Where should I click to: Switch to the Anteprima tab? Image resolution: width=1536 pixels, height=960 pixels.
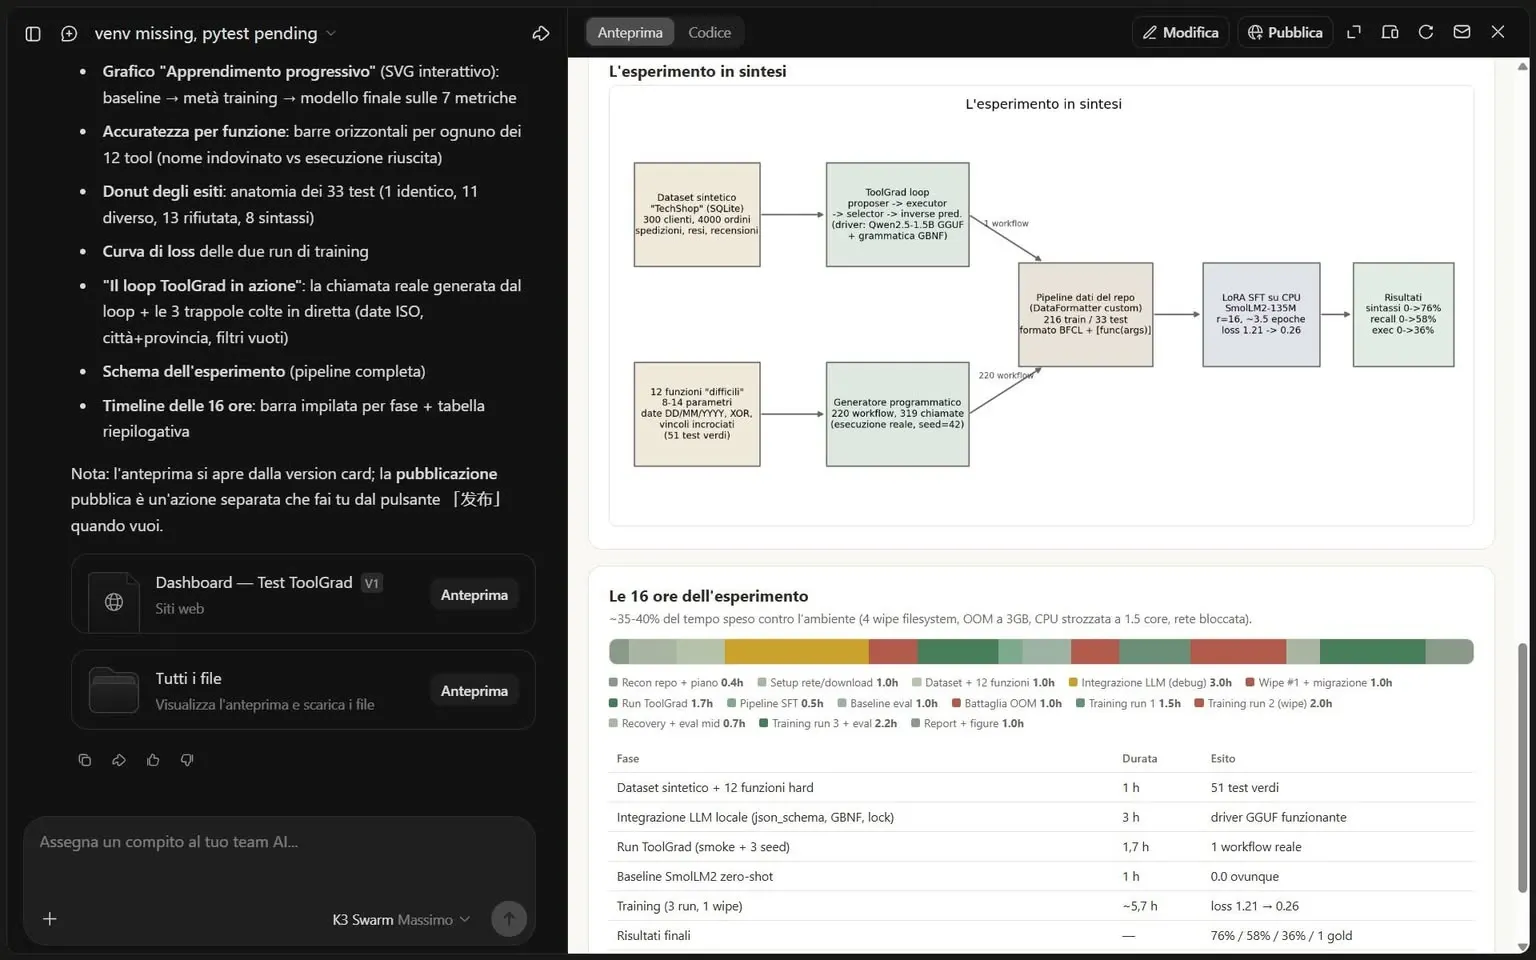pyautogui.click(x=630, y=32)
